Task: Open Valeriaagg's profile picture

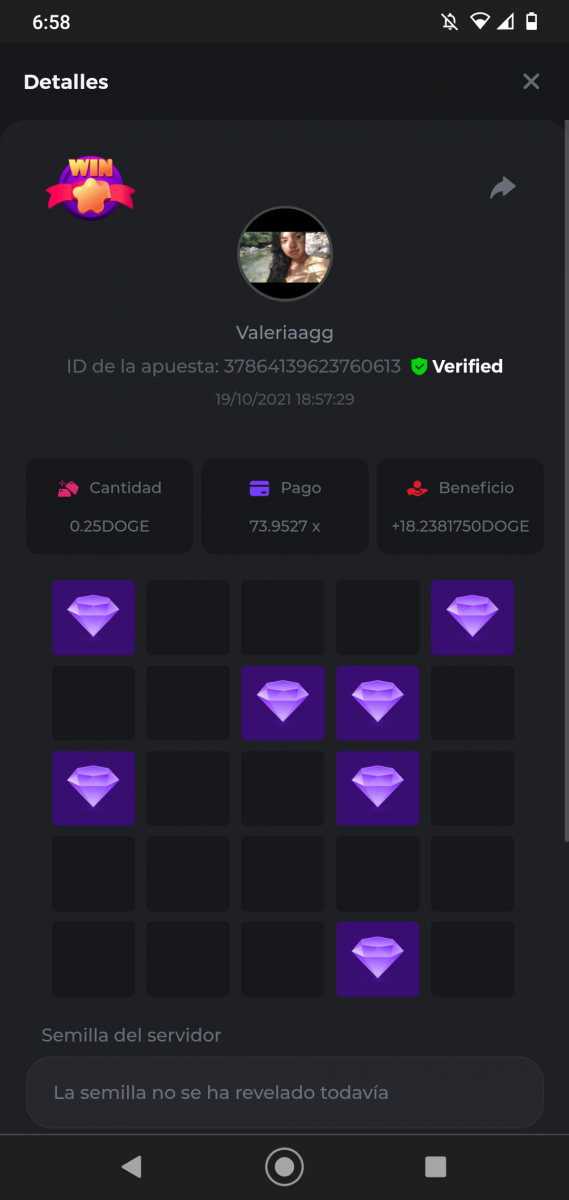Action: coord(284,254)
